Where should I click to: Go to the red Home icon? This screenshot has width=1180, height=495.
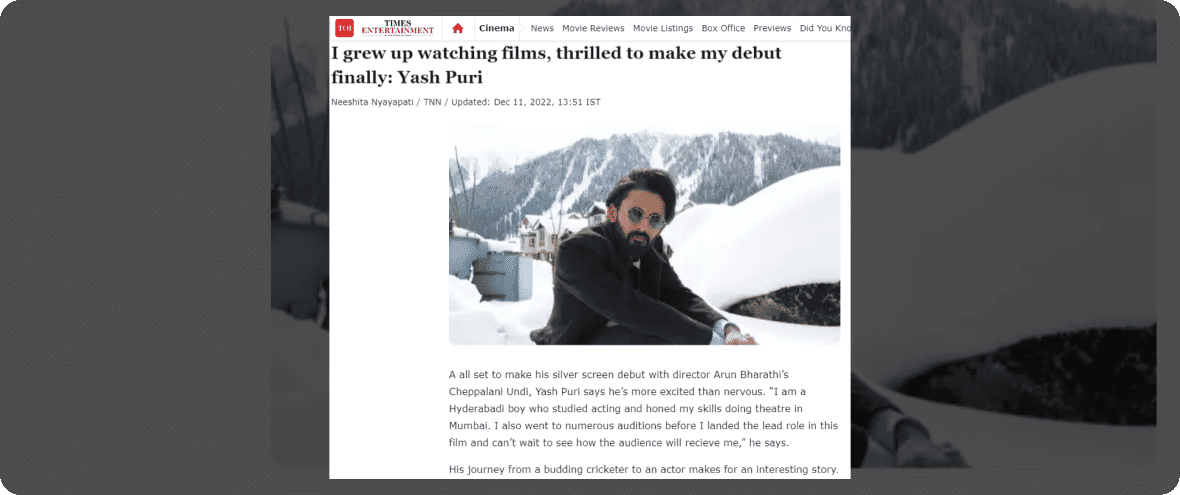coord(458,29)
